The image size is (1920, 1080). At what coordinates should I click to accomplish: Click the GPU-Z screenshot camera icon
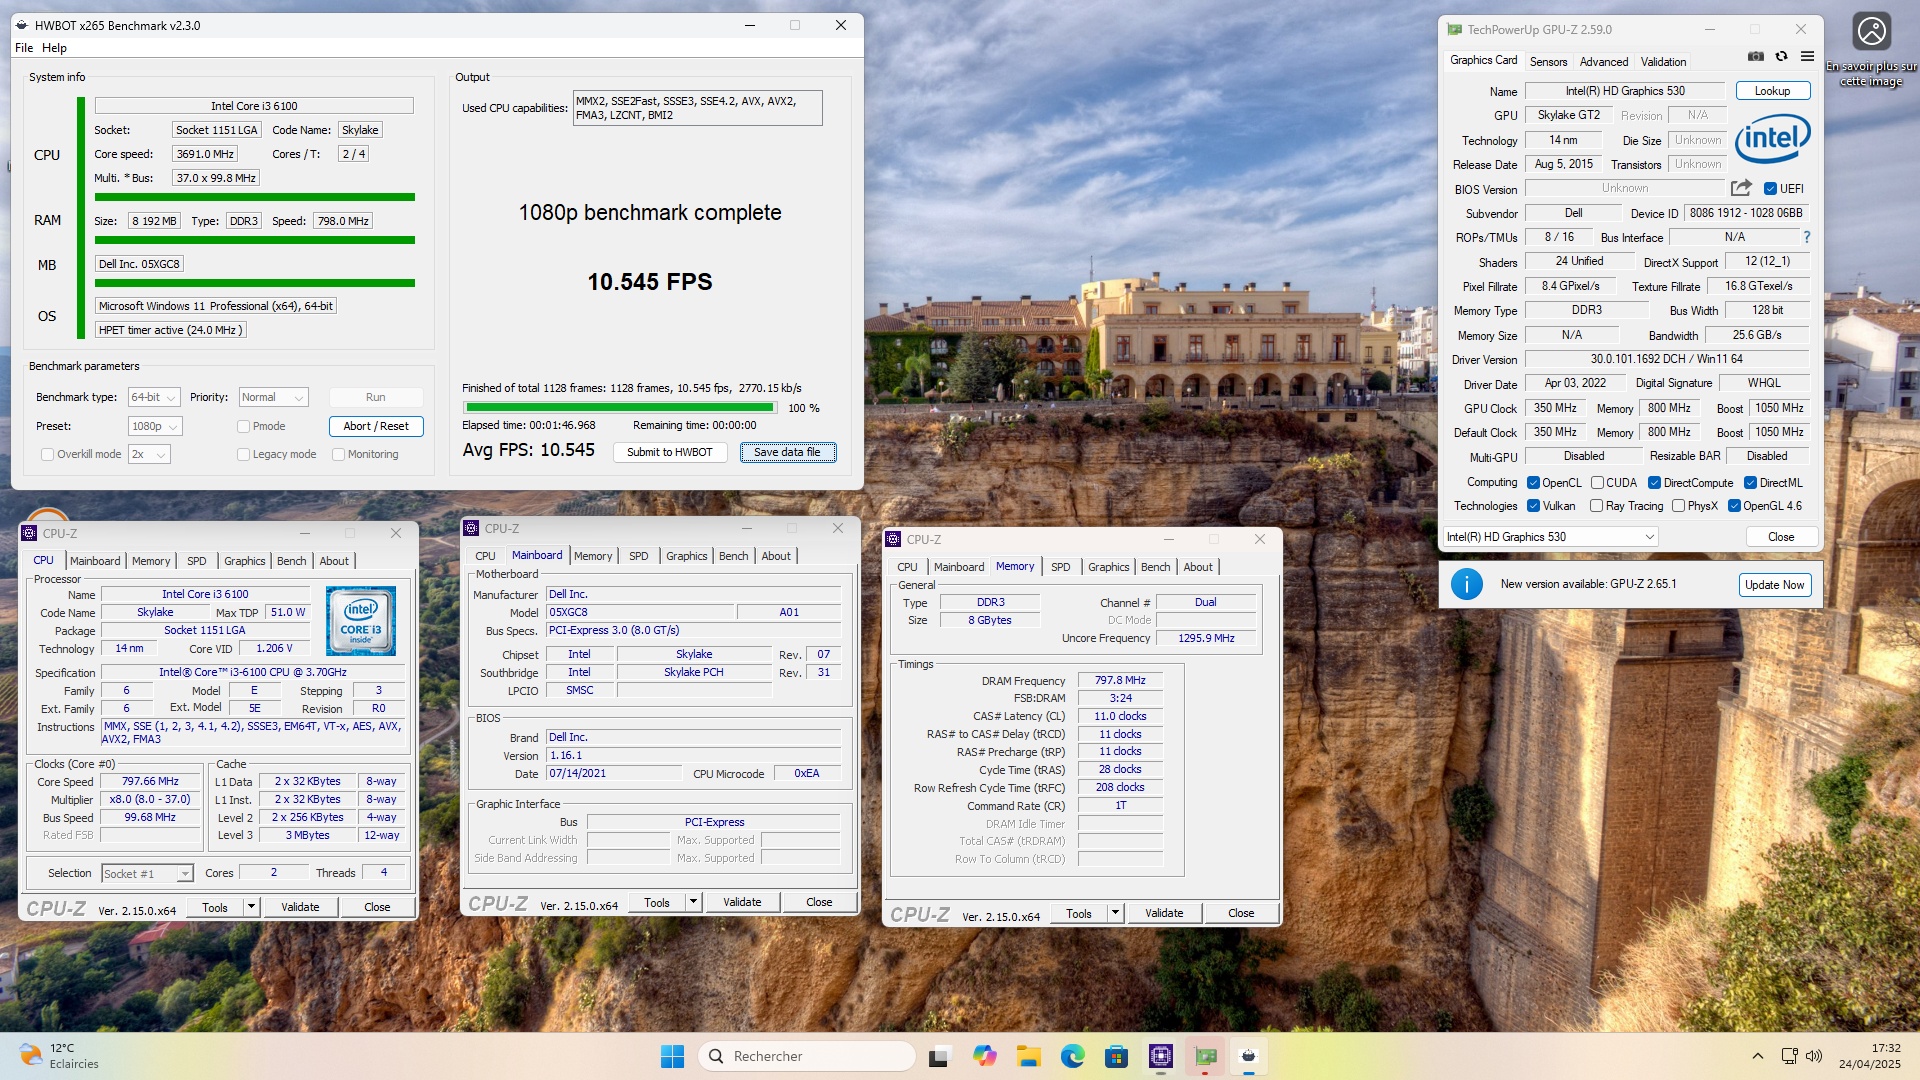click(x=1755, y=57)
